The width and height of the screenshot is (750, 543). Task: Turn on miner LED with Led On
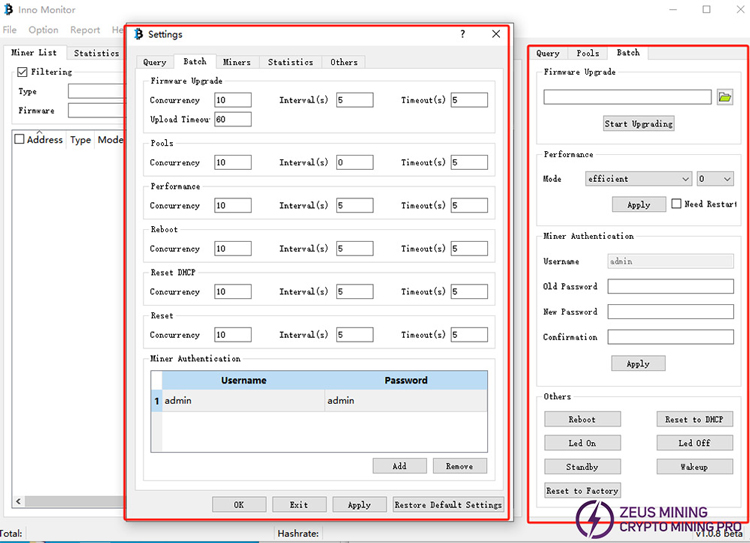(x=582, y=443)
